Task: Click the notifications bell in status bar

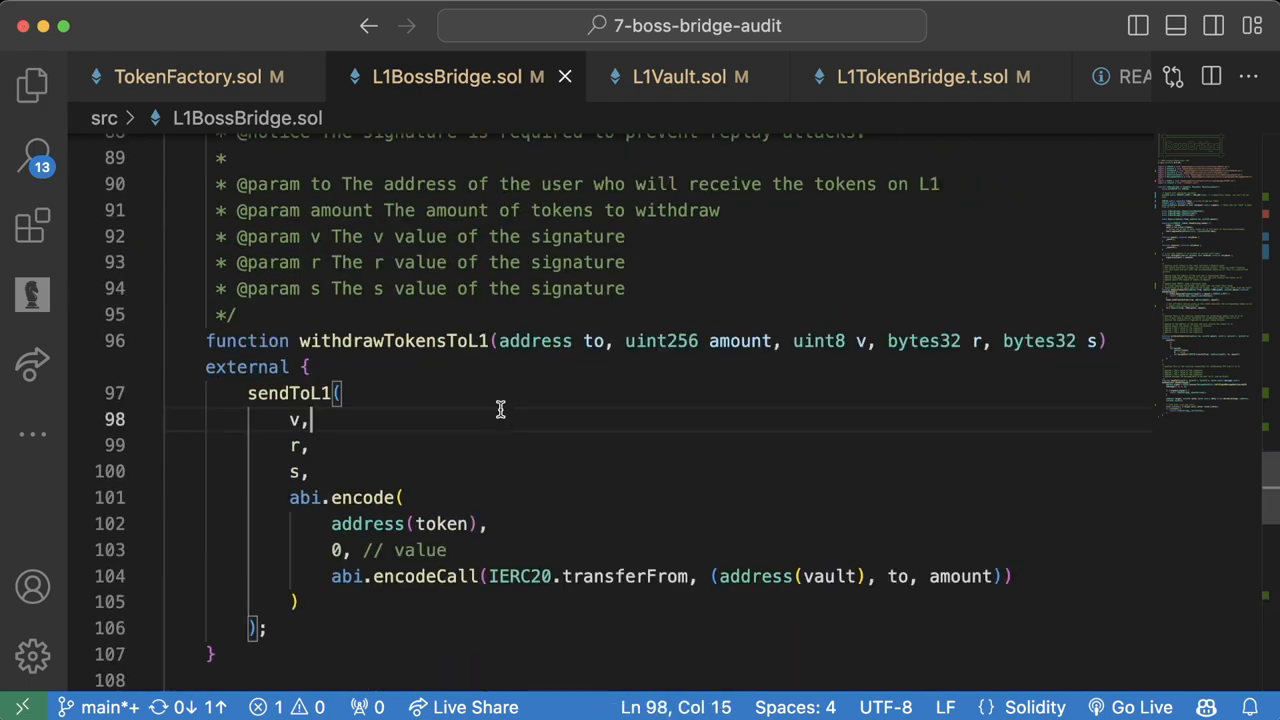Action: pyautogui.click(x=1249, y=707)
